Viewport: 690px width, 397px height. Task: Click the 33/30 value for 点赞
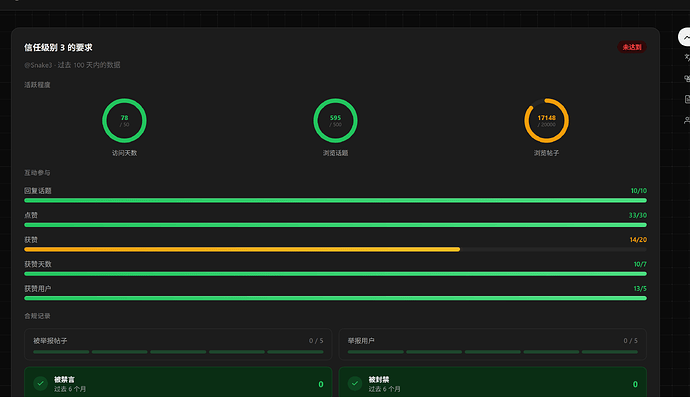[x=638, y=215]
